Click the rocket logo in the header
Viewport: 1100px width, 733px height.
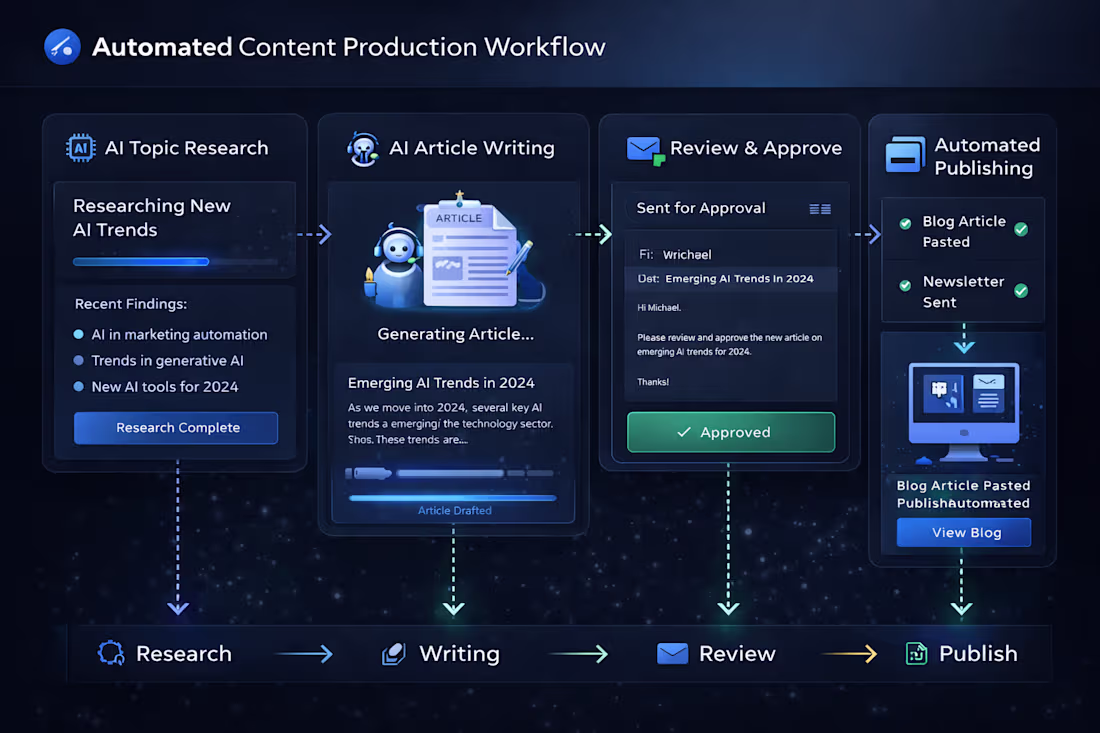pyautogui.click(x=62, y=46)
